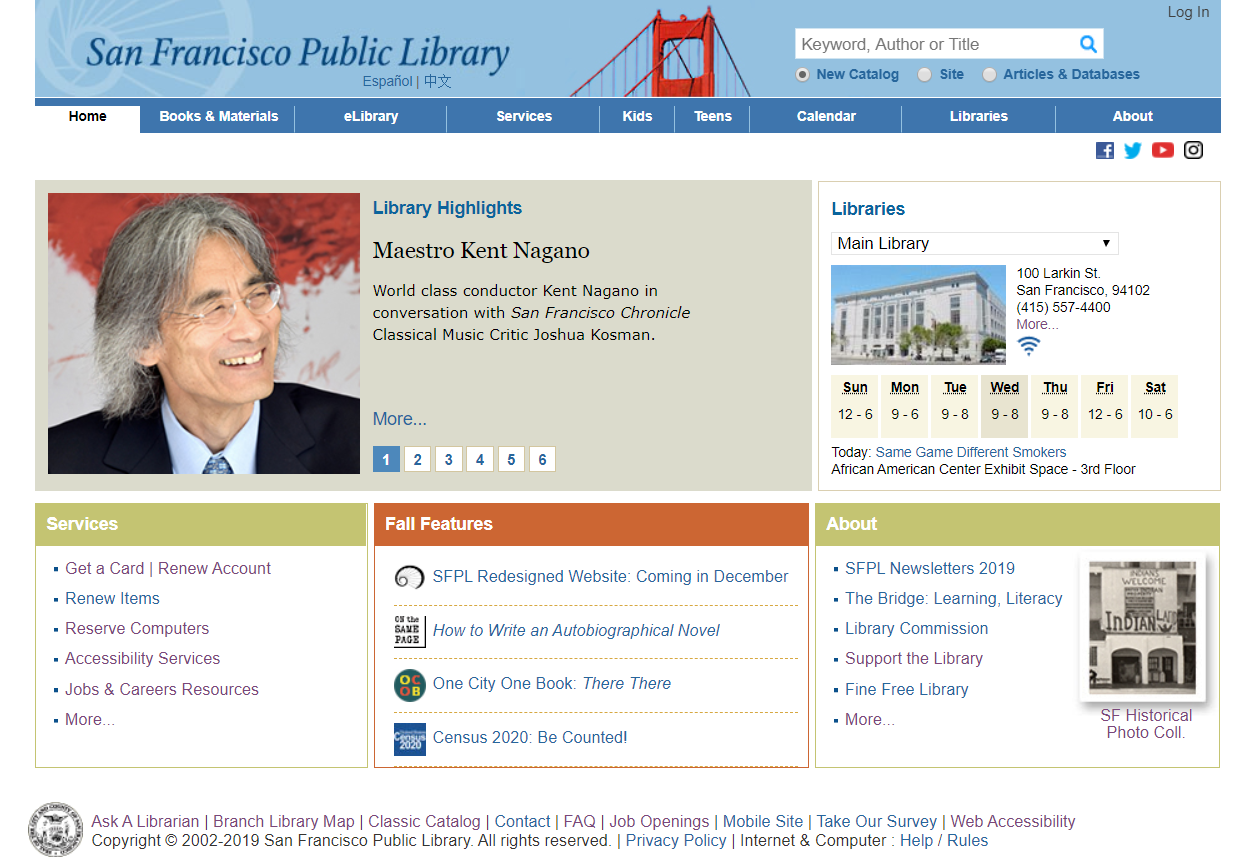The width and height of the screenshot is (1255, 862).
Task: Show highlight slide 6
Action: [x=542, y=459]
